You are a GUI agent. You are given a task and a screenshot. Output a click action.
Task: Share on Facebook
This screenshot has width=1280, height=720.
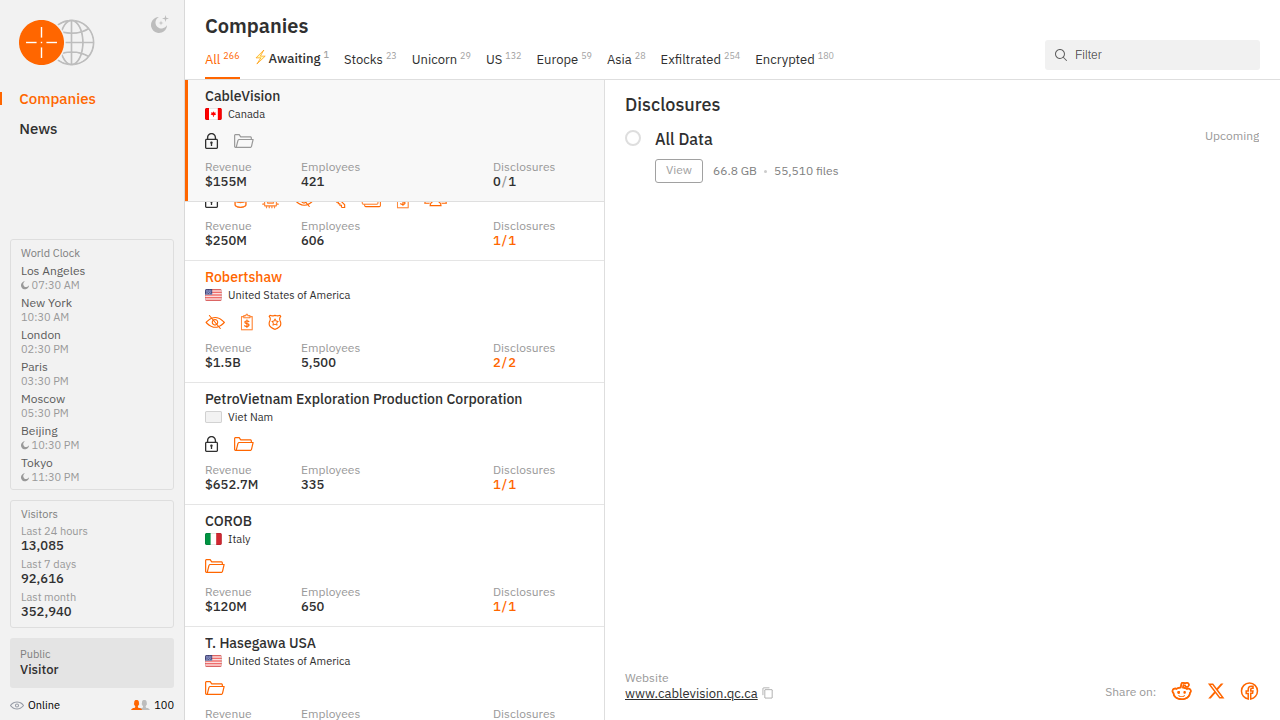click(x=1249, y=691)
